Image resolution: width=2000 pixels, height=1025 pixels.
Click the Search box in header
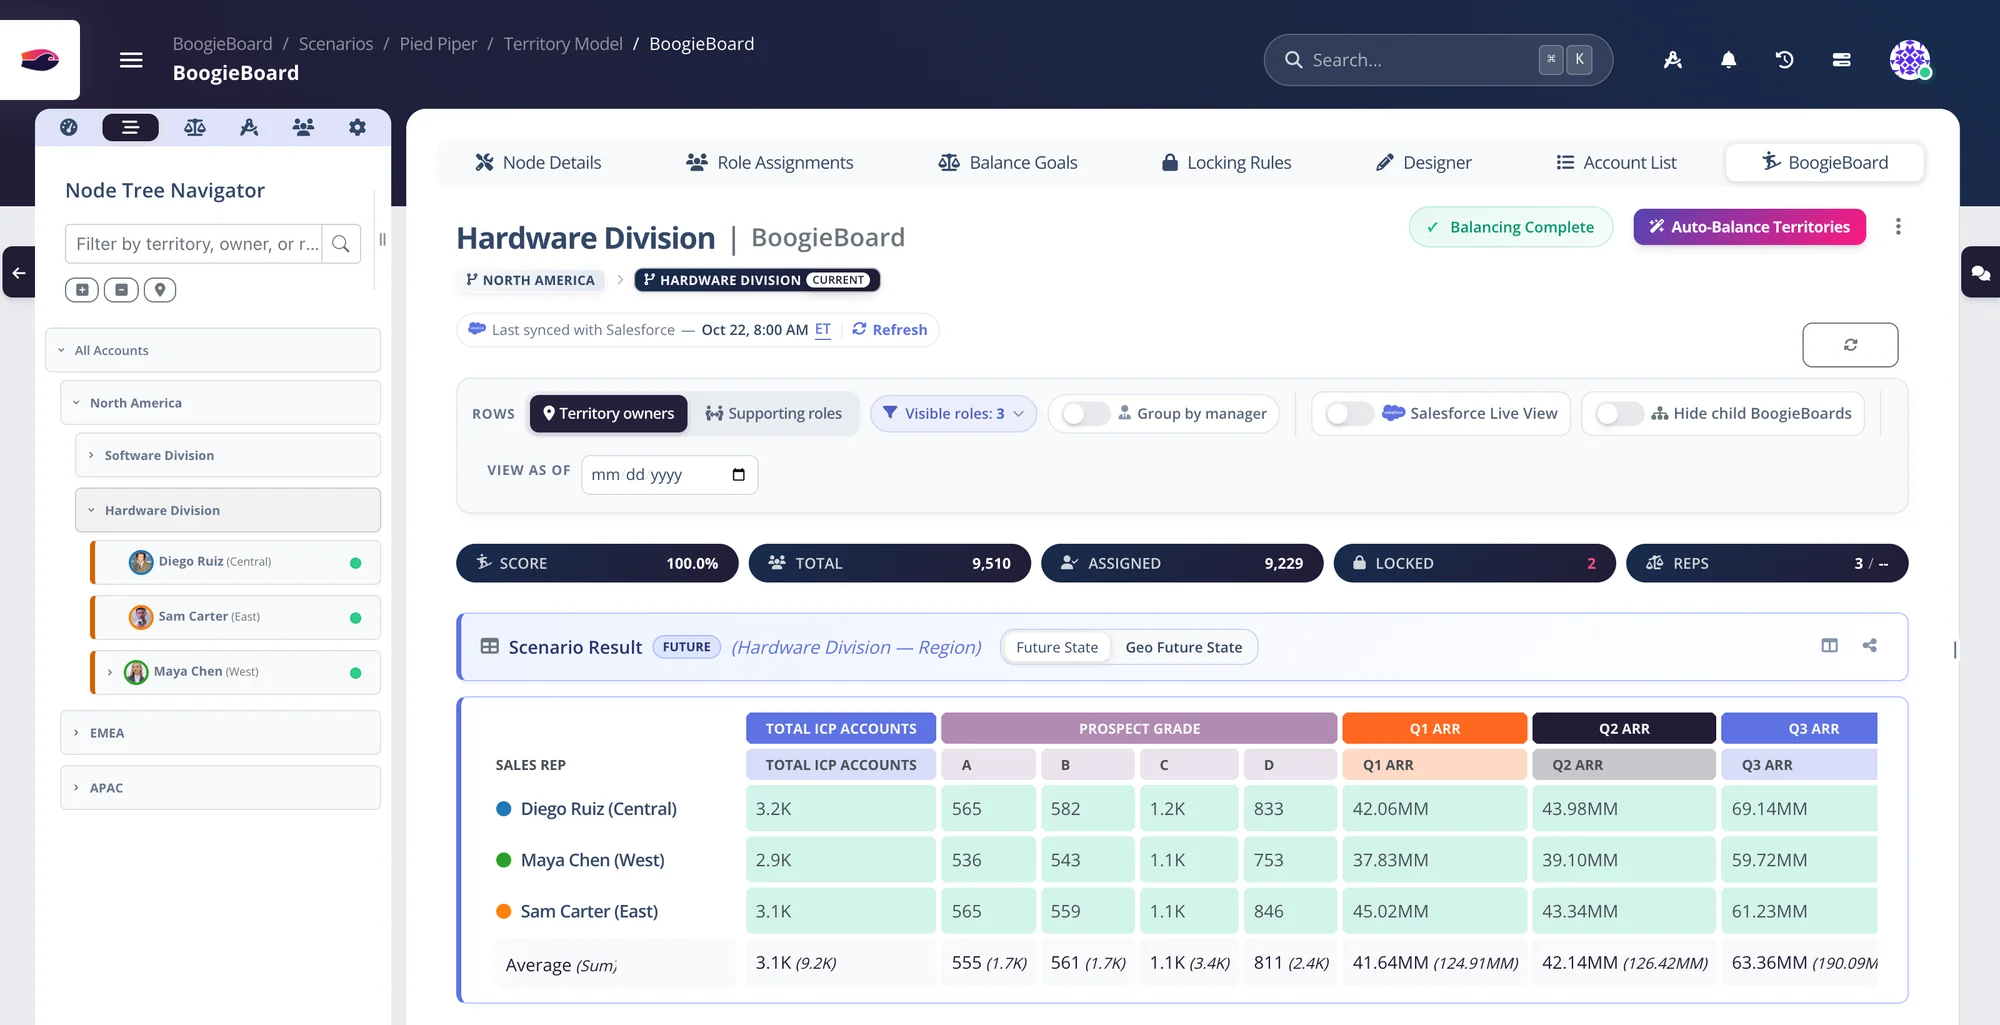point(1438,60)
